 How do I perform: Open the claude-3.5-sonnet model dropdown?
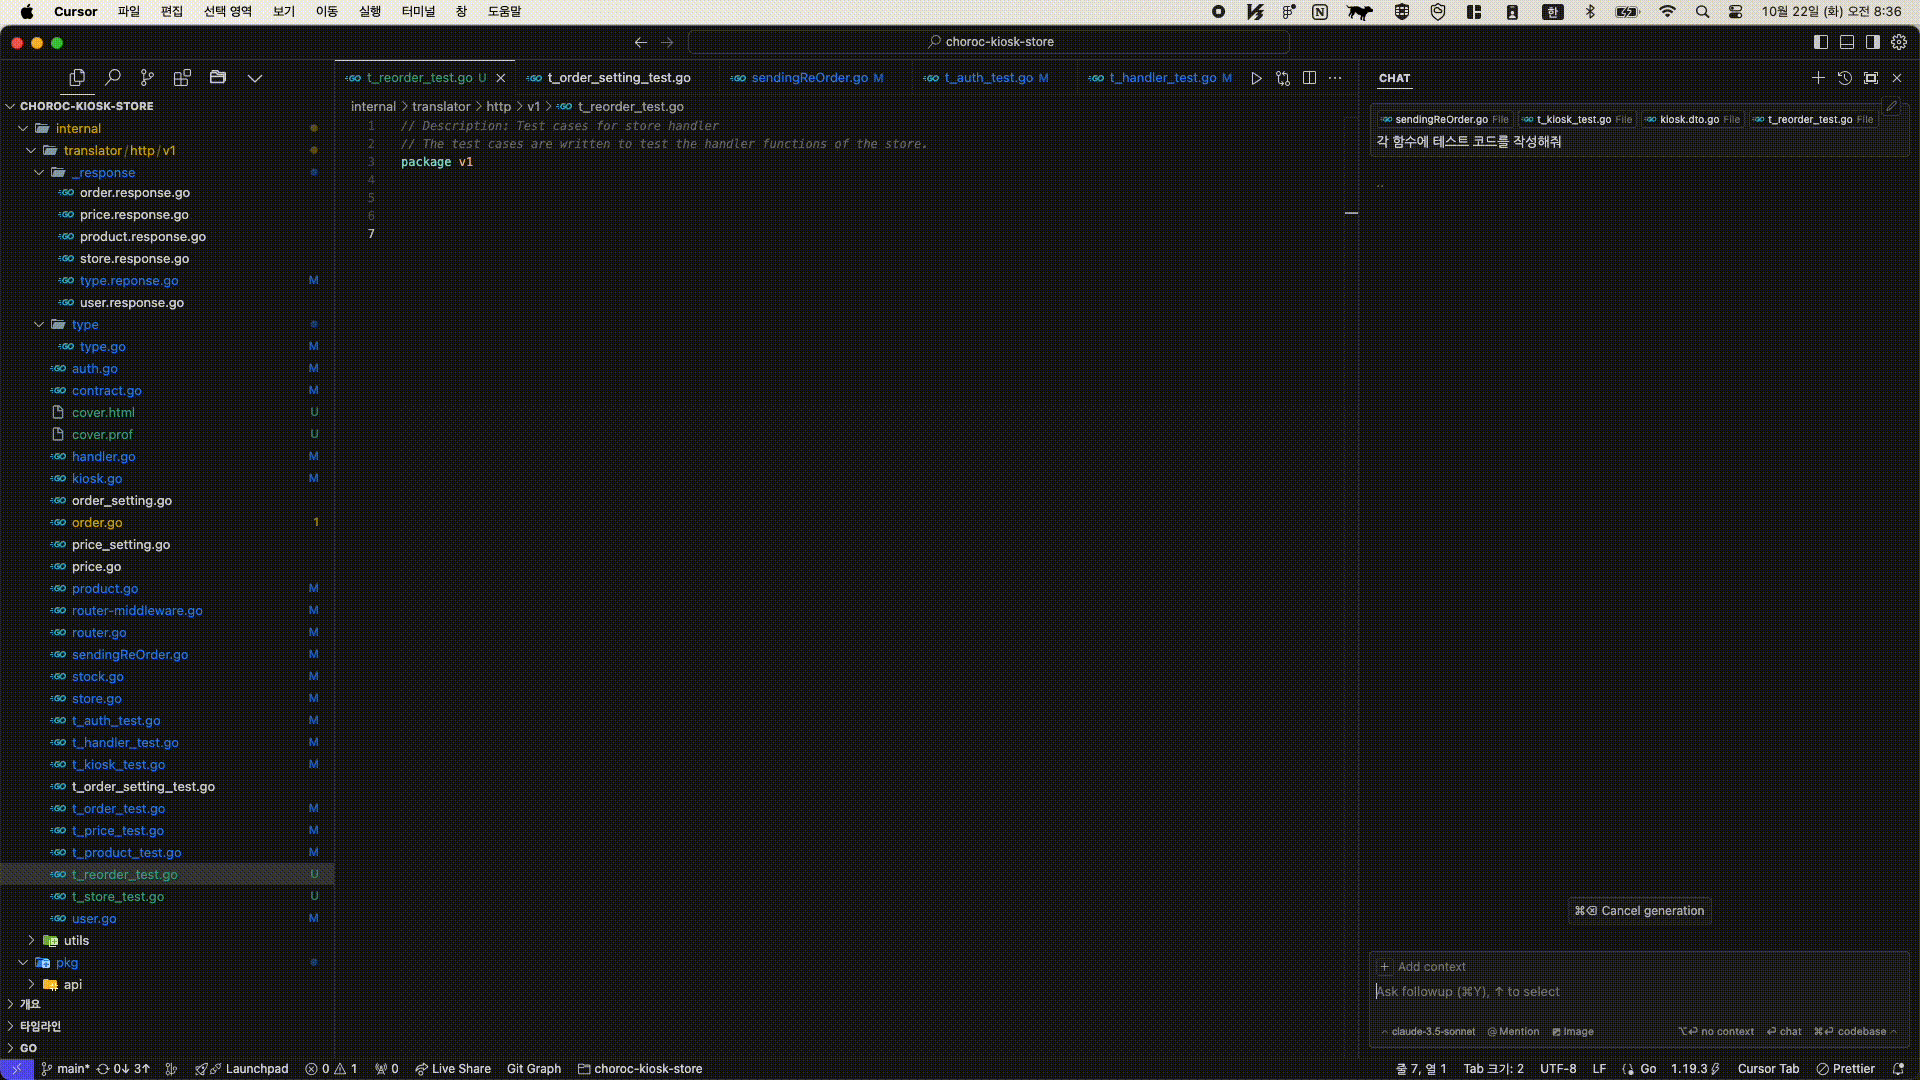tap(1428, 1032)
